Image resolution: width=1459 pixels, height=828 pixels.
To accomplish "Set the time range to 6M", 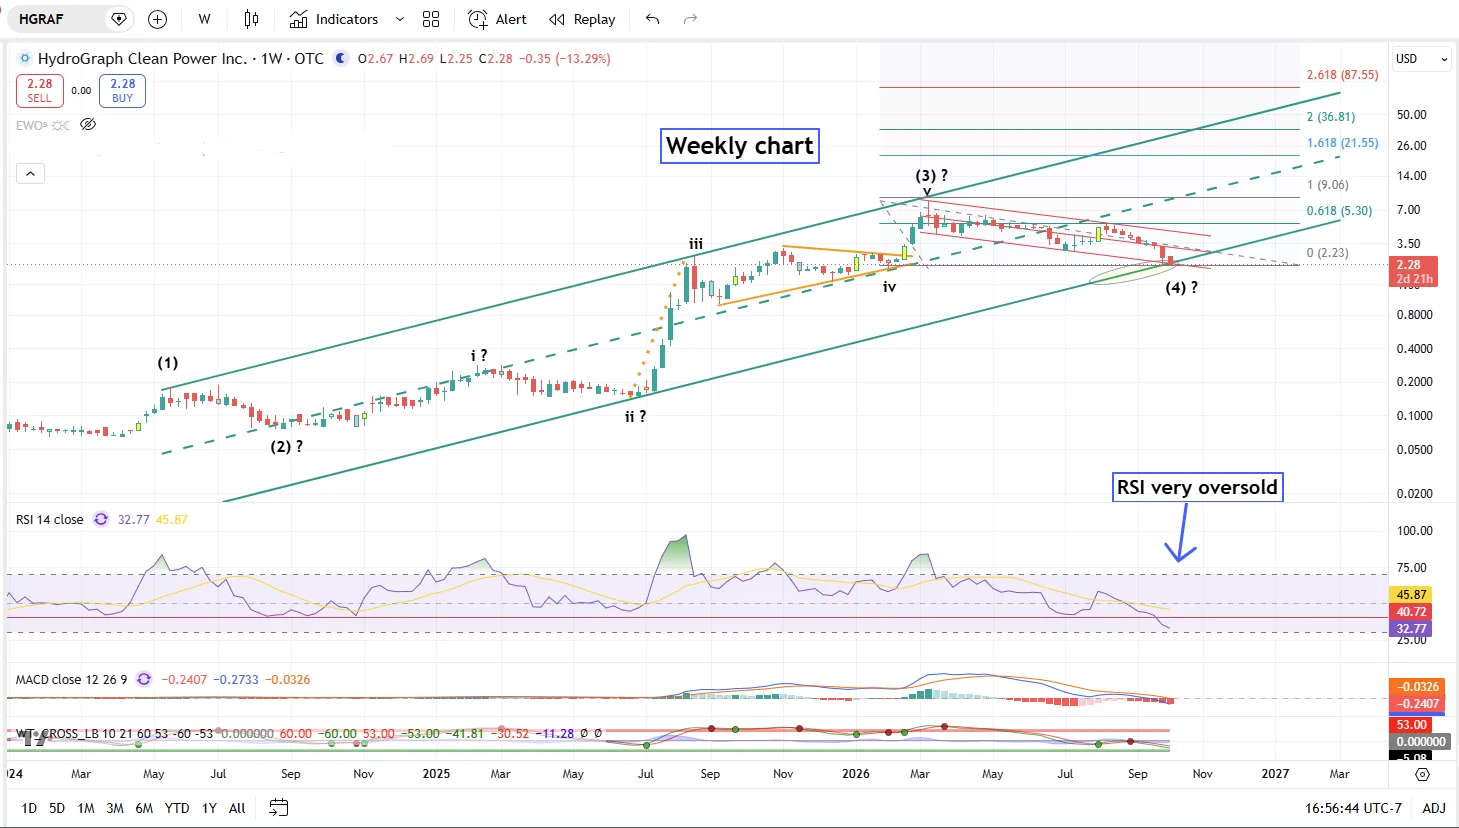I will 144,808.
